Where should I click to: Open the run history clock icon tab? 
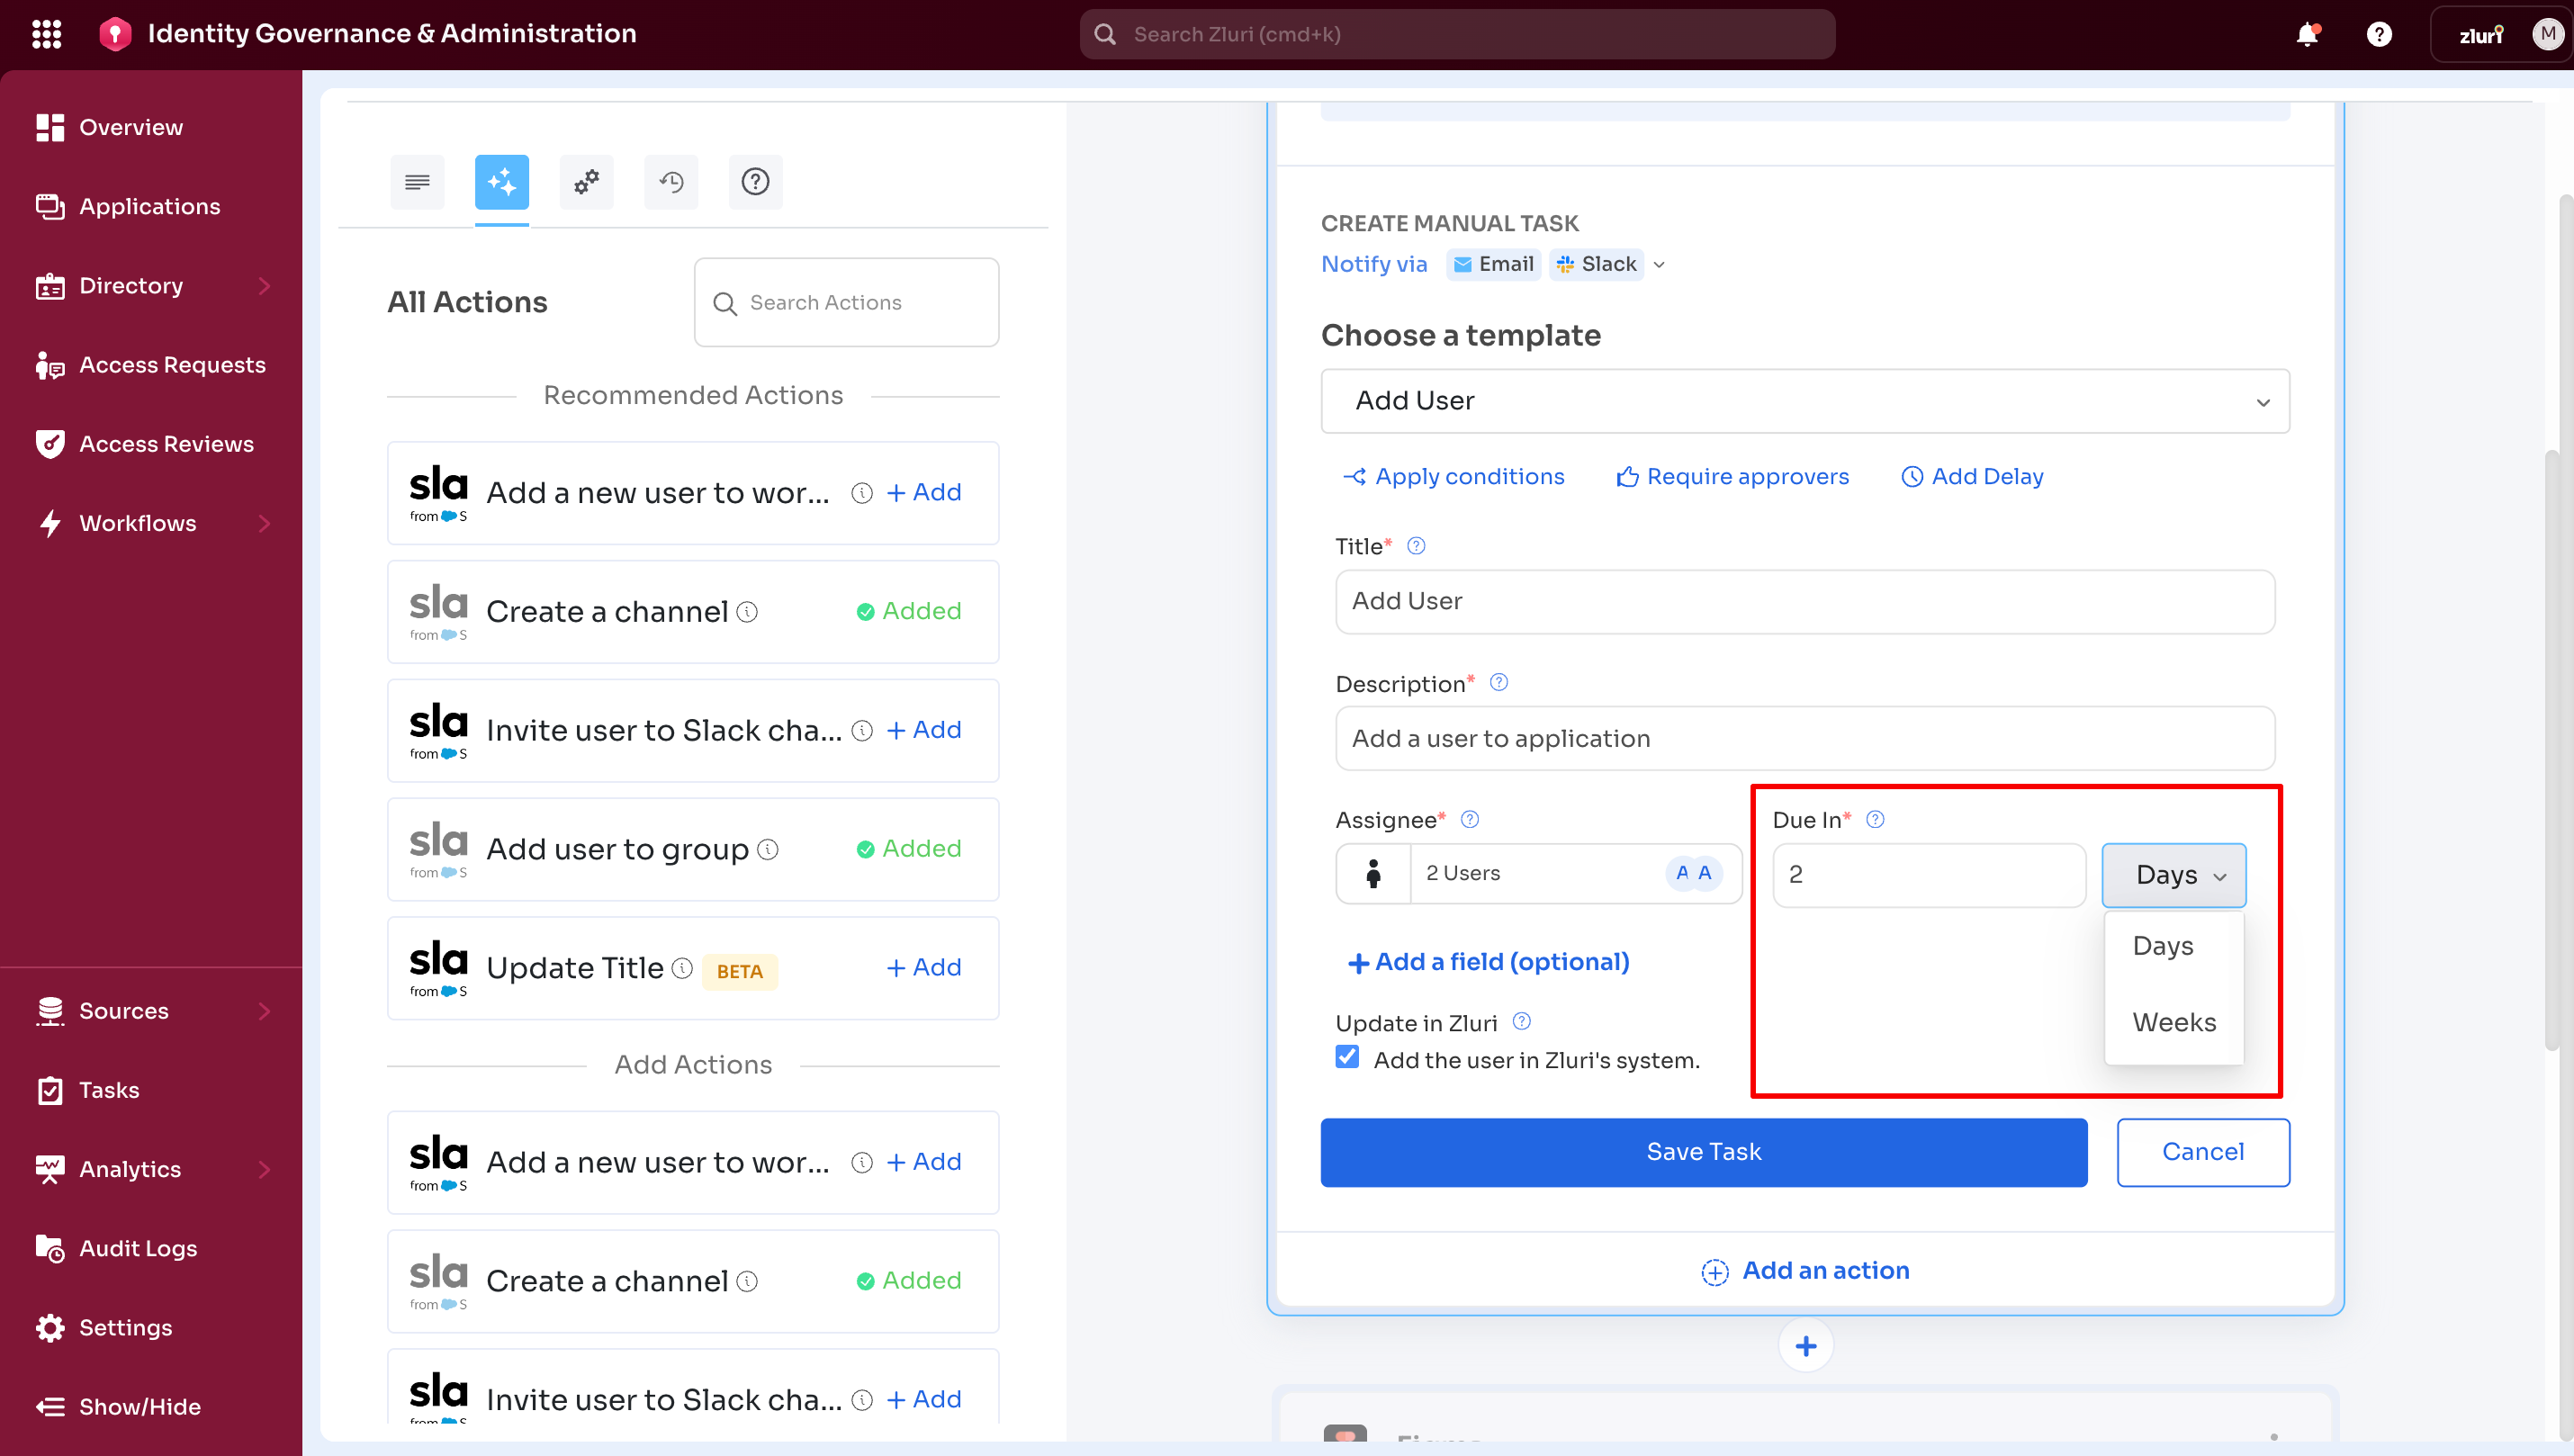click(x=671, y=182)
